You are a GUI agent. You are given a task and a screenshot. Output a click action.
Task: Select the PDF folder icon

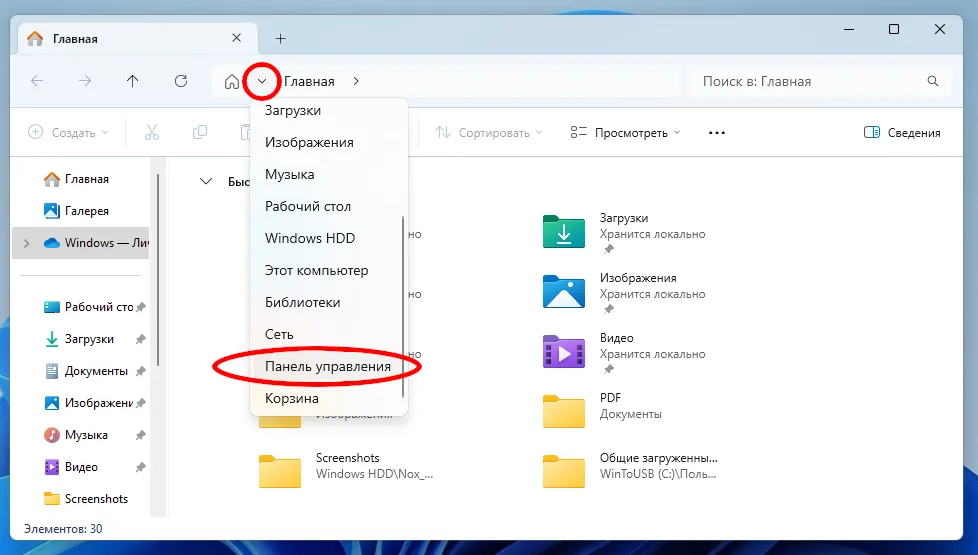(x=564, y=412)
